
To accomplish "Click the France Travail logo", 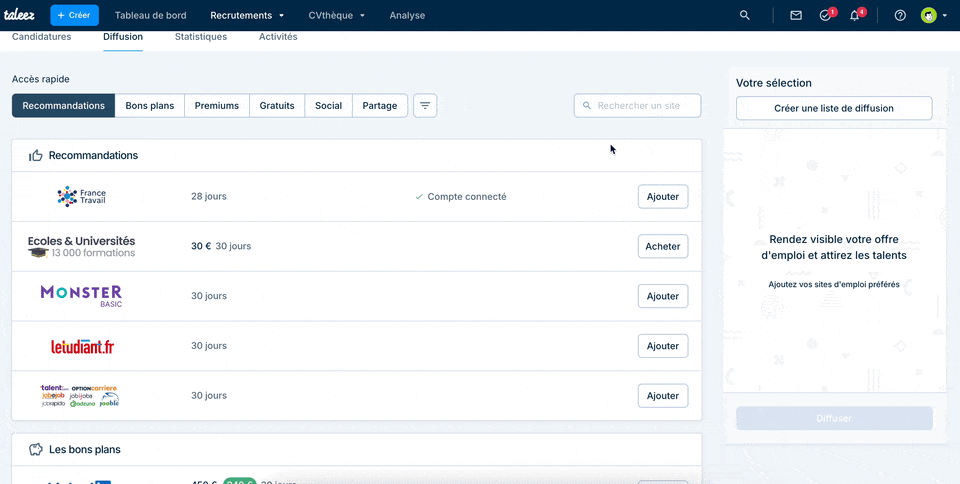I will pos(81,196).
